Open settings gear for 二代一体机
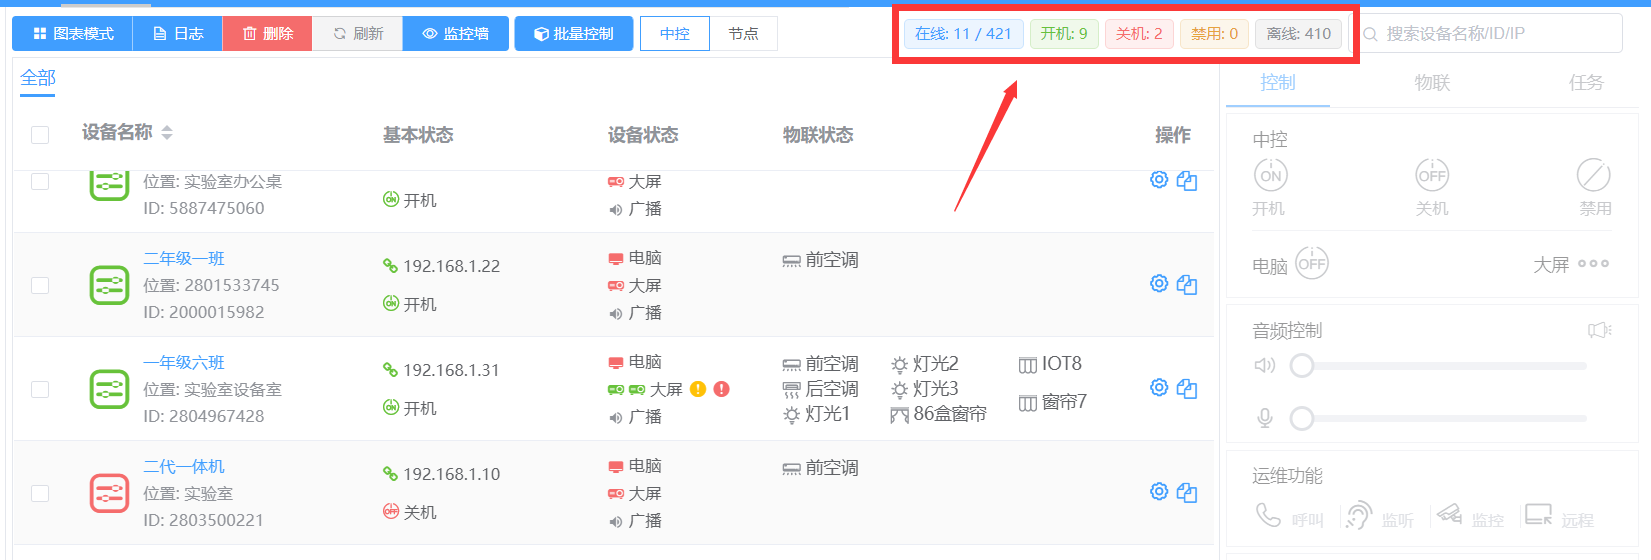The image size is (1651, 560). [x=1159, y=492]
